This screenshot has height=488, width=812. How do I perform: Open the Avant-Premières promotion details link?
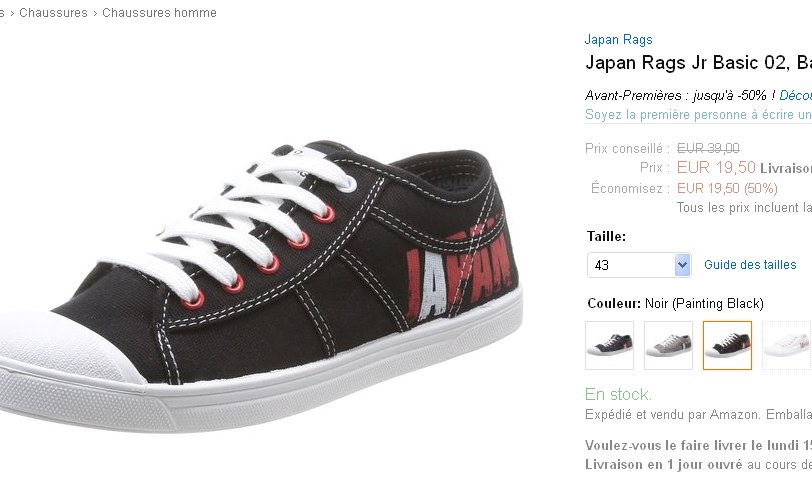point(795,95)
